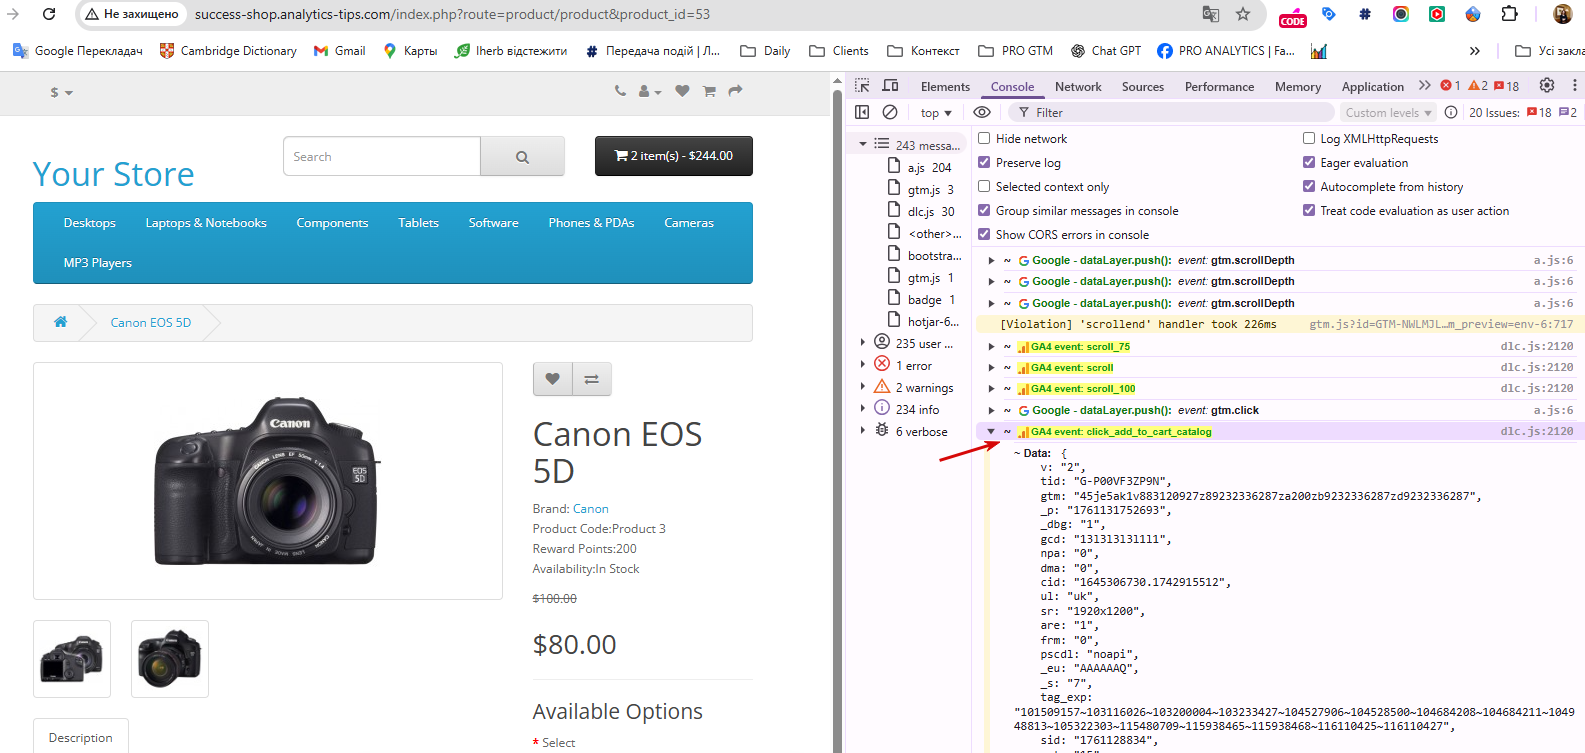Open the Laptops & Notebooks menu
Viewport: 1585px width, 753px height.
(x=206, y=223)
